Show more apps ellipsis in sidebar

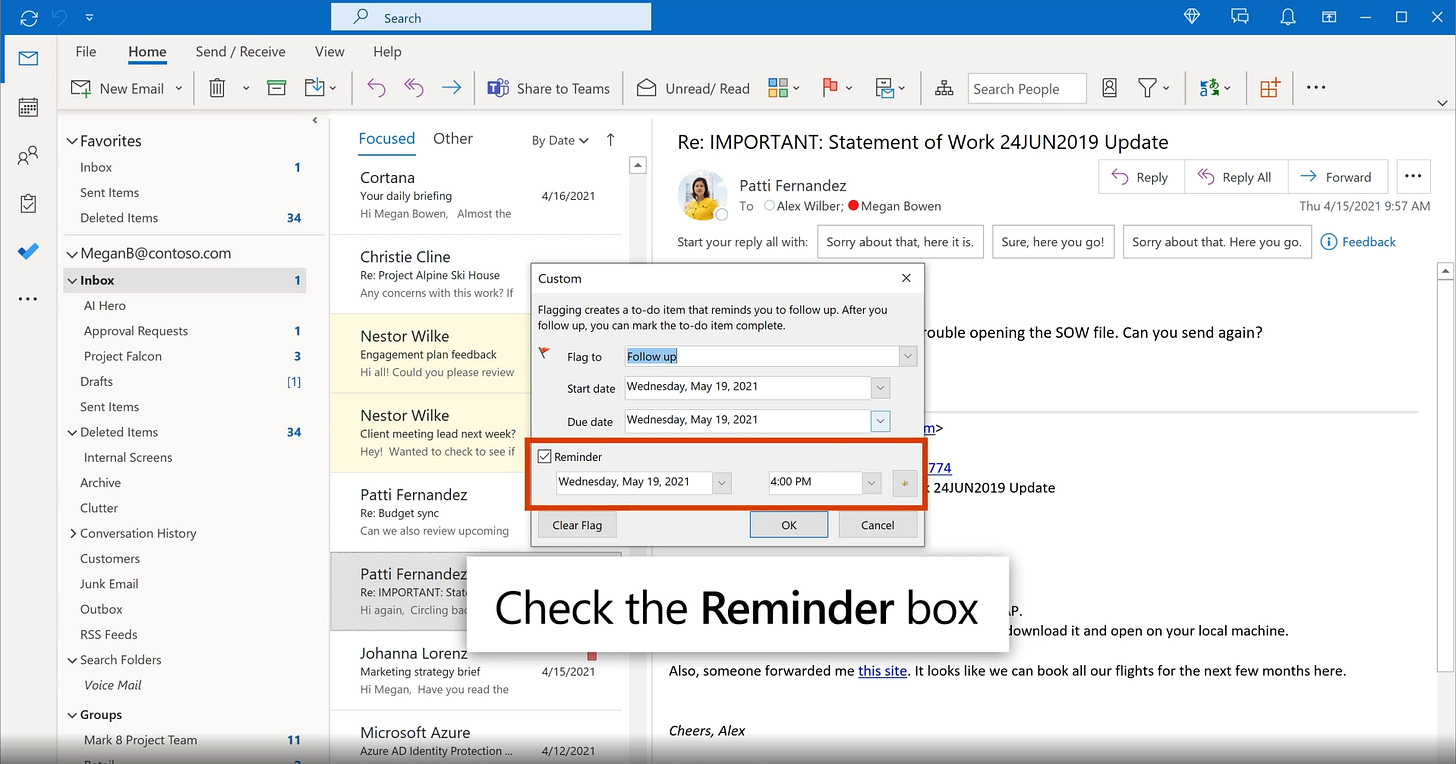click(28, 298)
